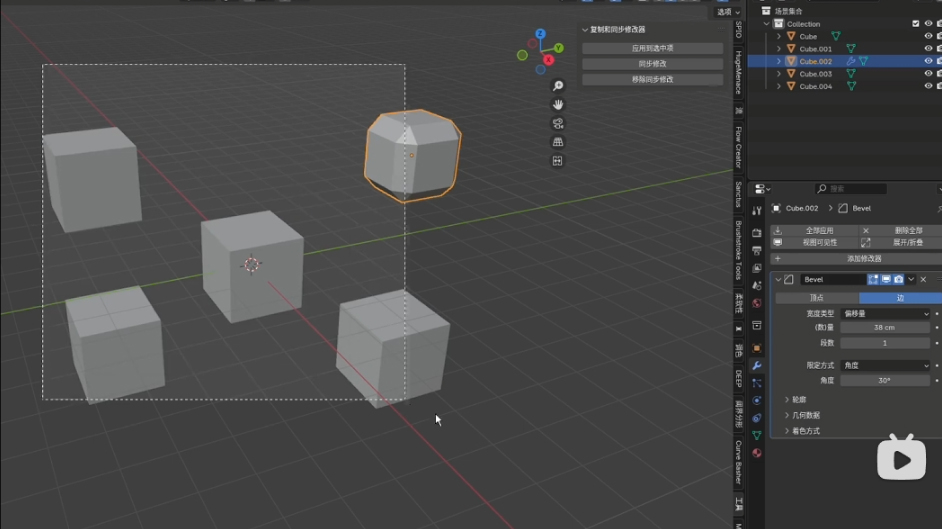This screenshot has width=942, height=529.
Task: Click the blue Z axis gizmo ball
Action: 540,34
